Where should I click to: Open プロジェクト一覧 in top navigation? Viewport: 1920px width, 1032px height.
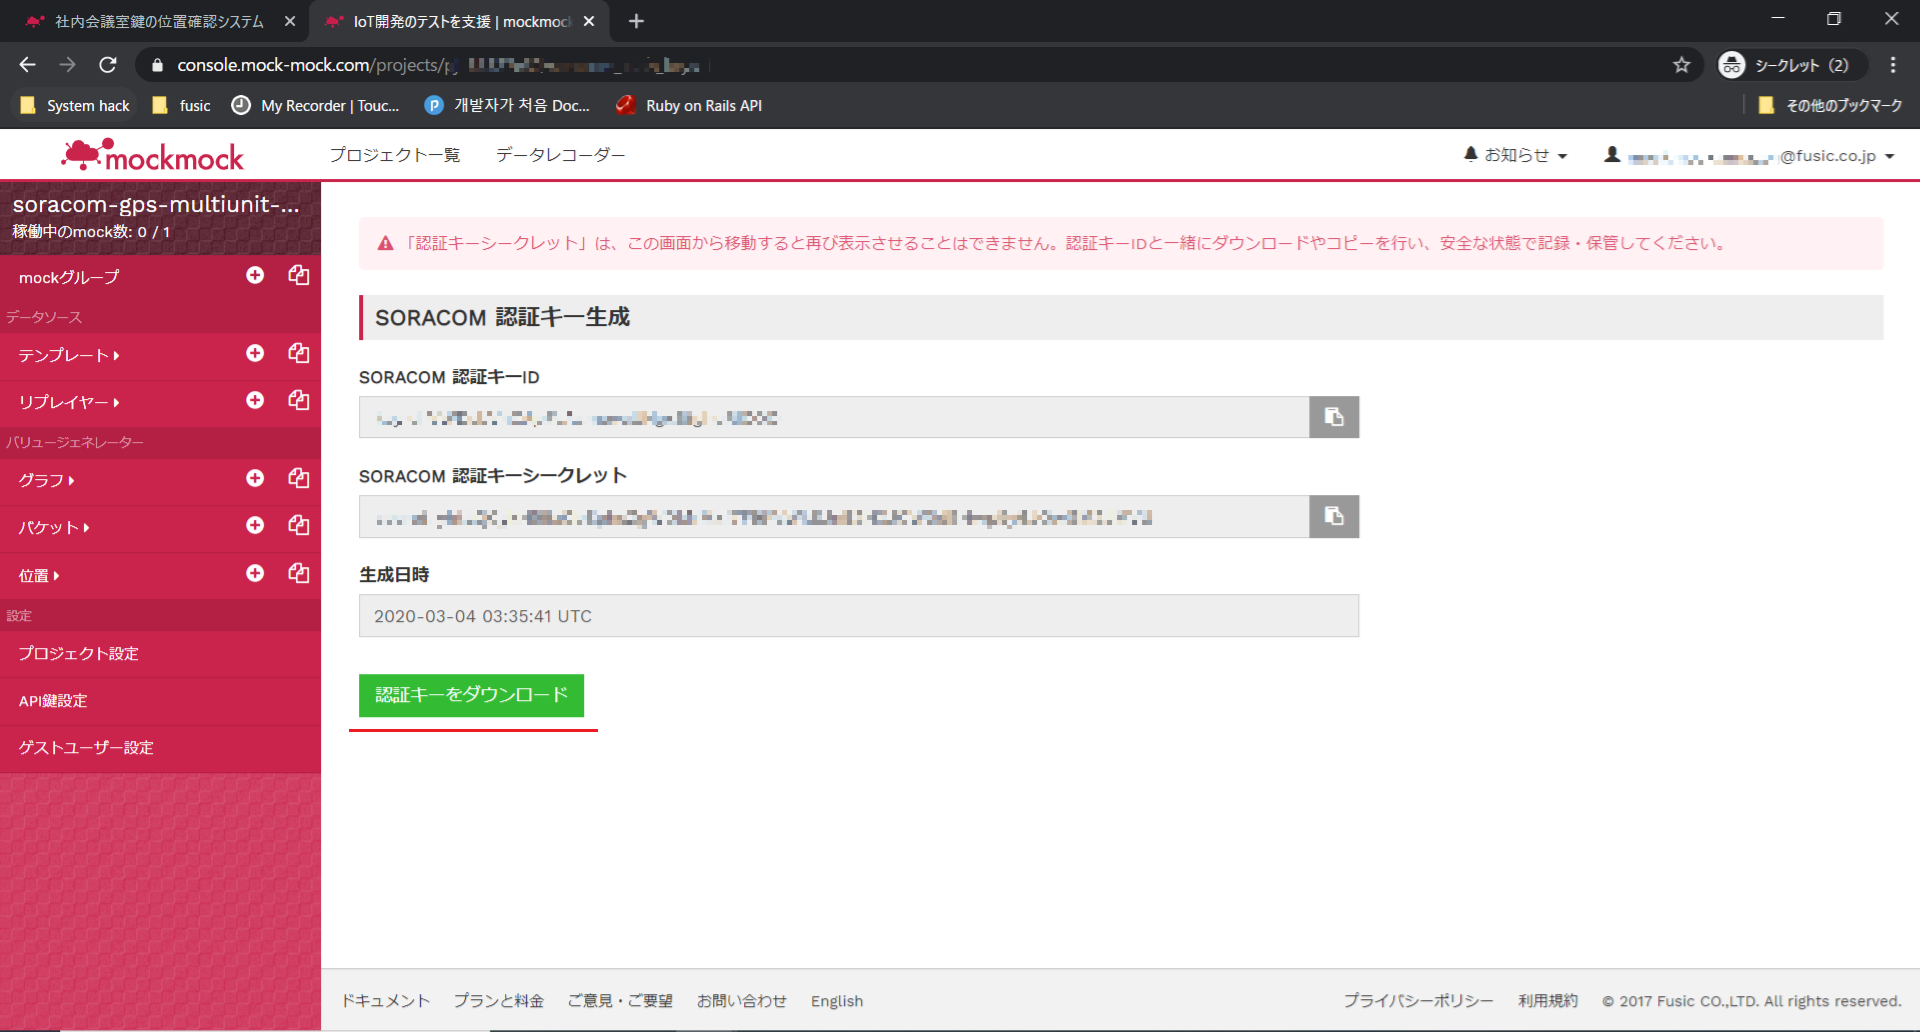(x=394, y=155)
